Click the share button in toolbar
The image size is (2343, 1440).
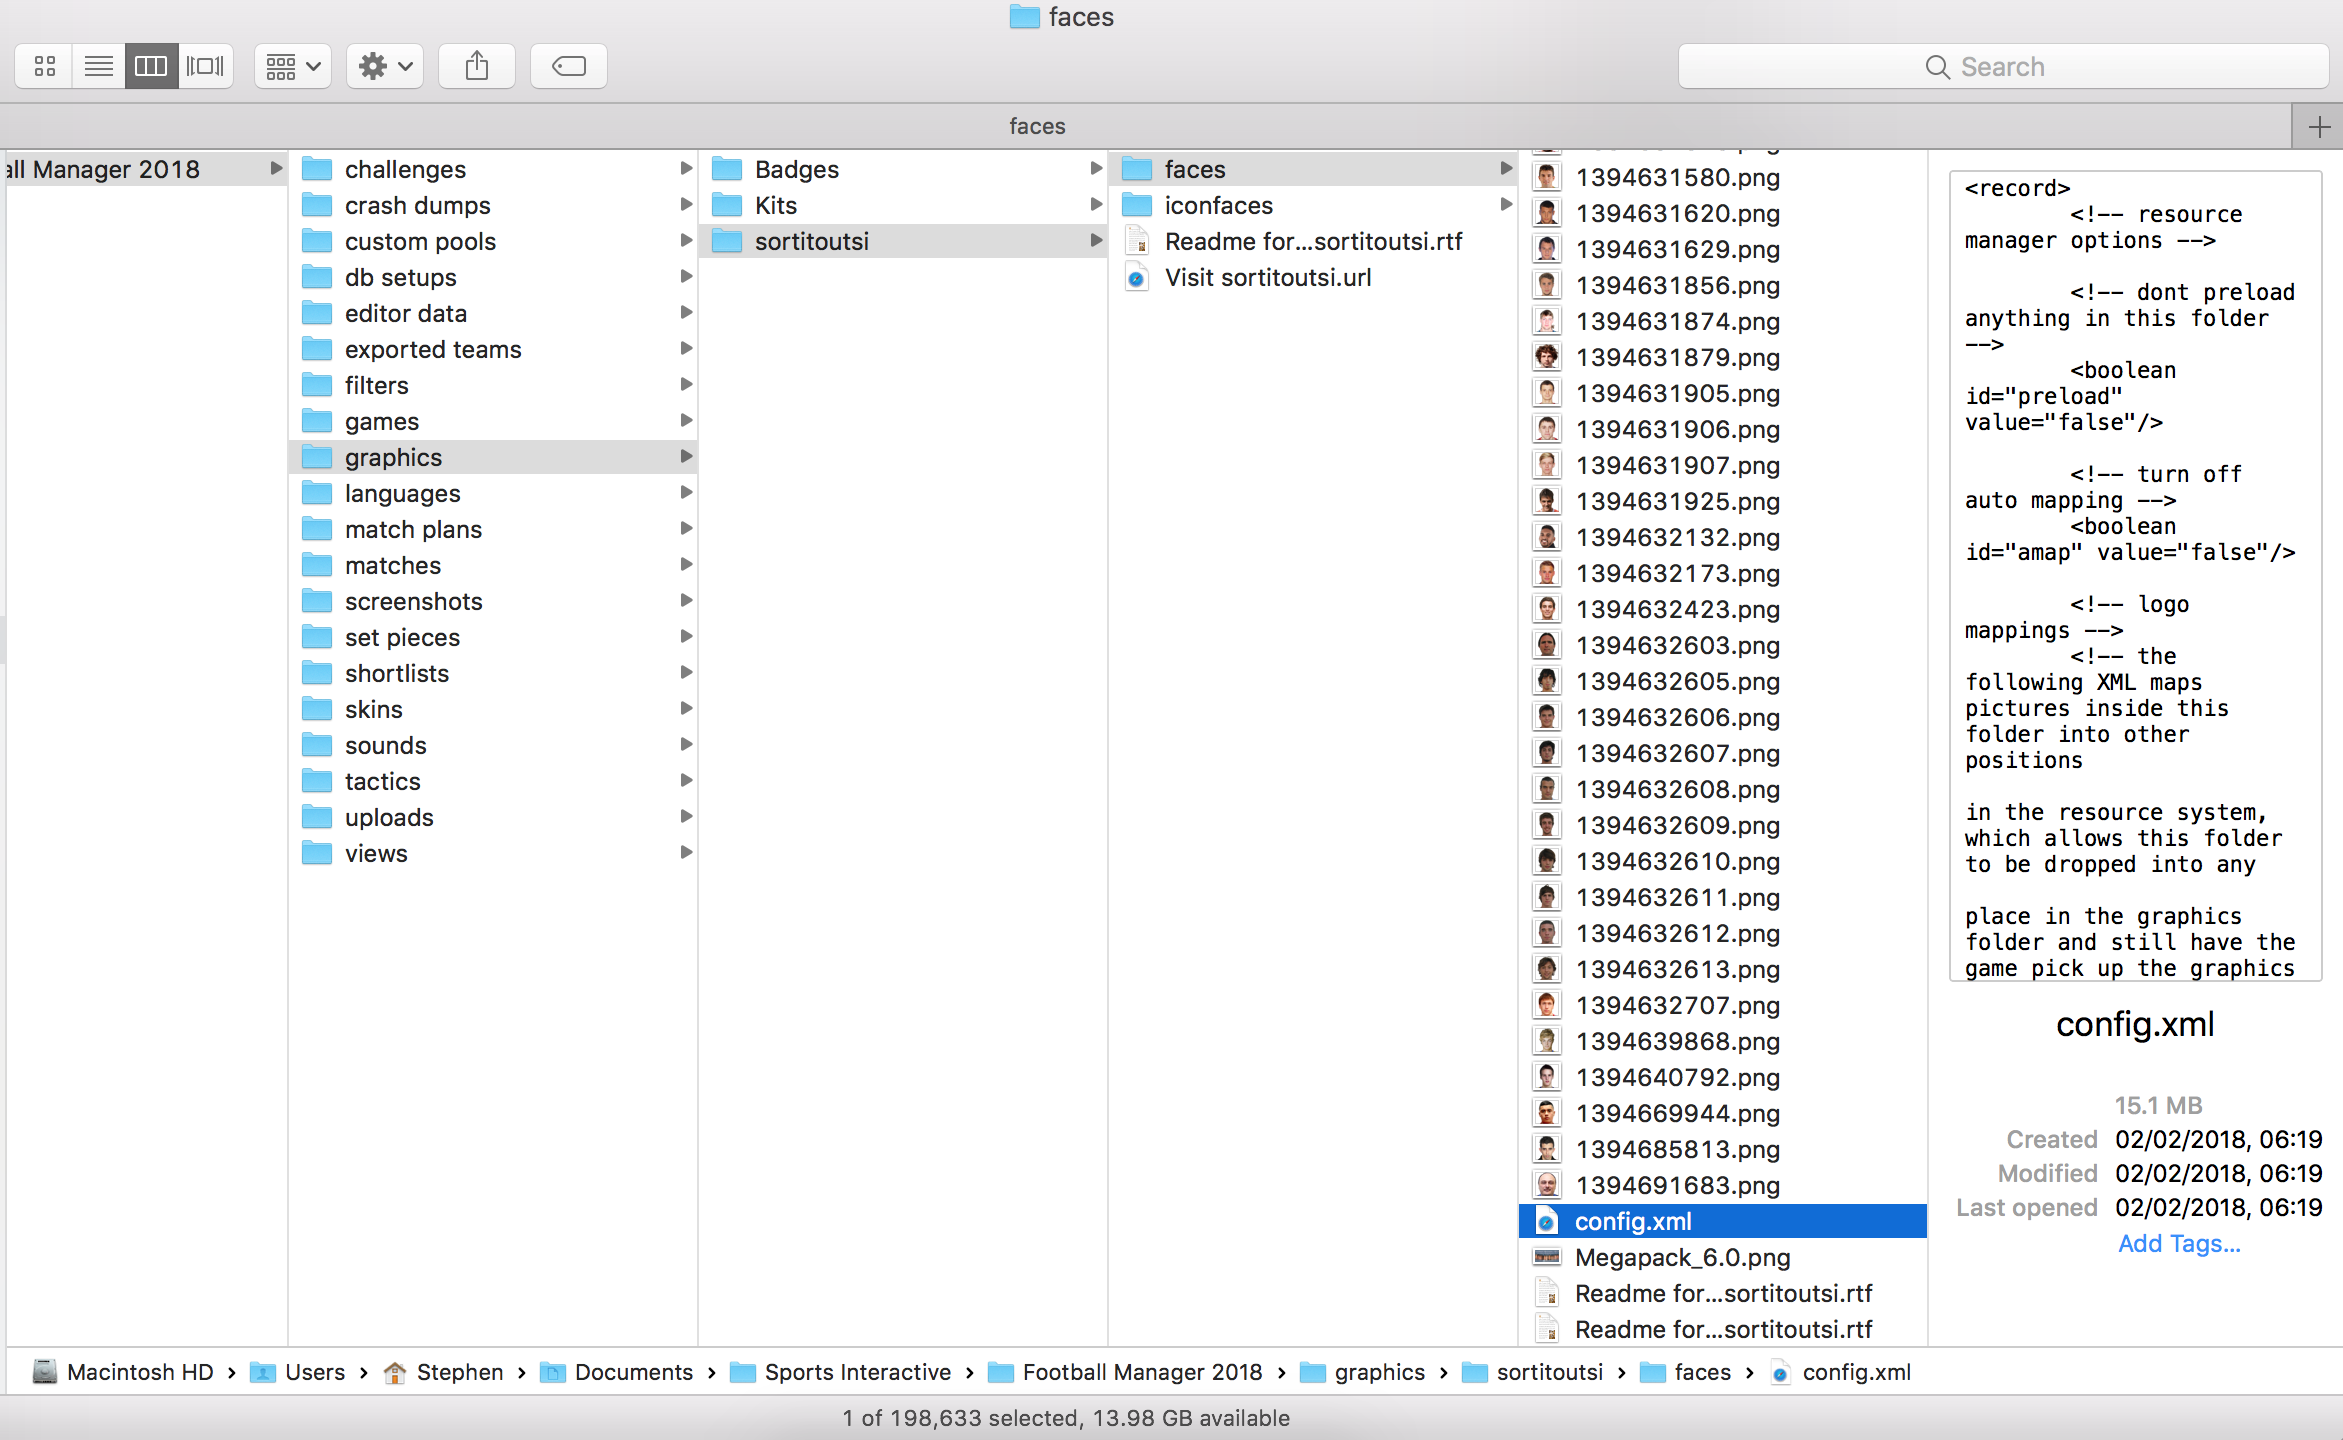[x=477, y=66]
